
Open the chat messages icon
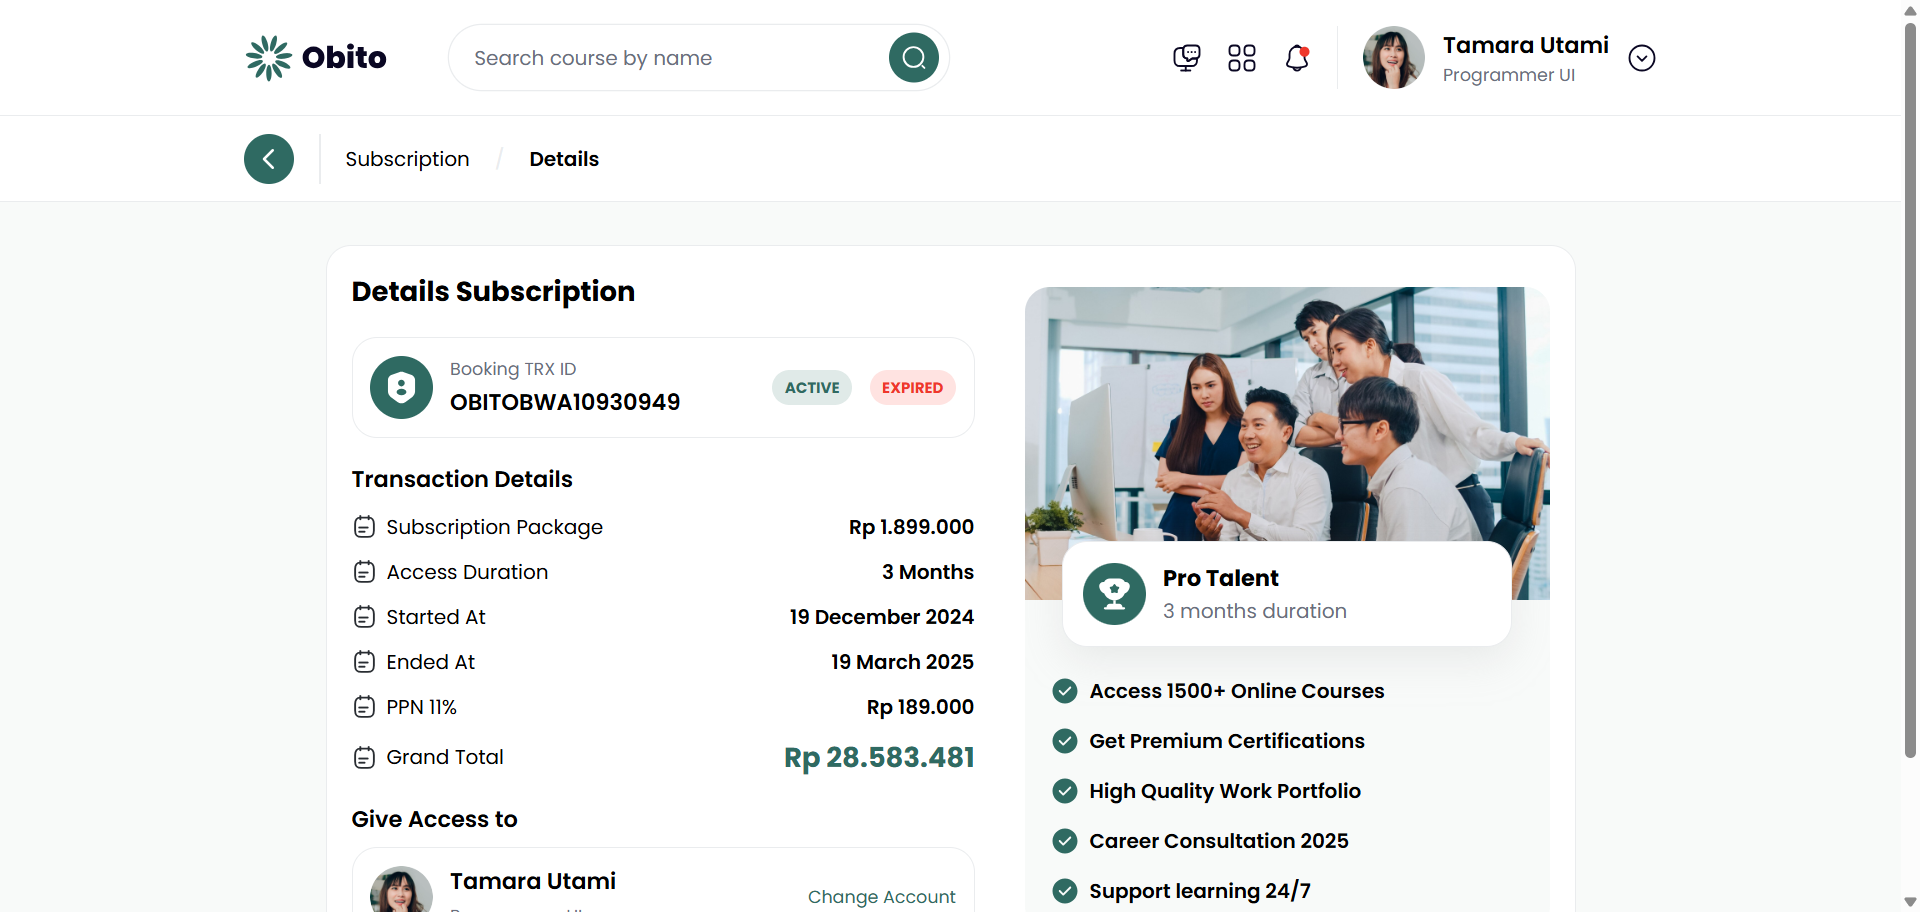coord(1186,58)
